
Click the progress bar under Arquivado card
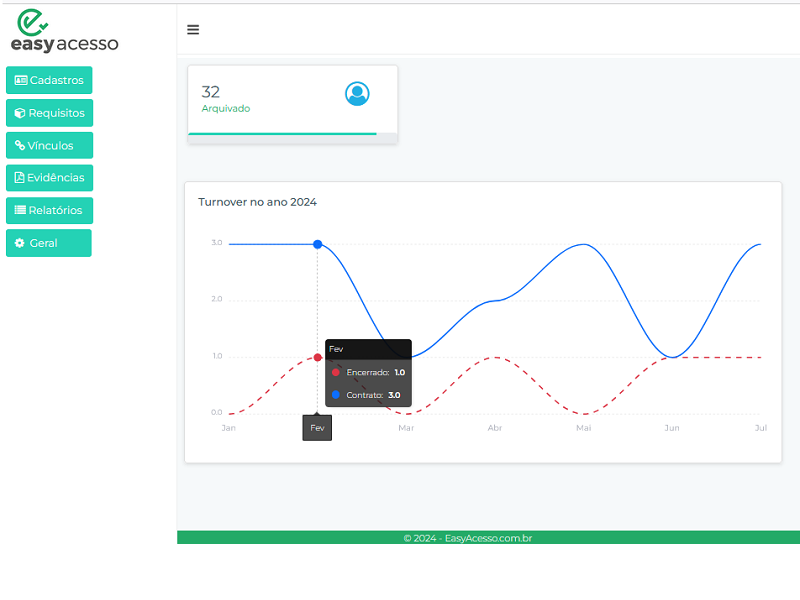[283, 133]
